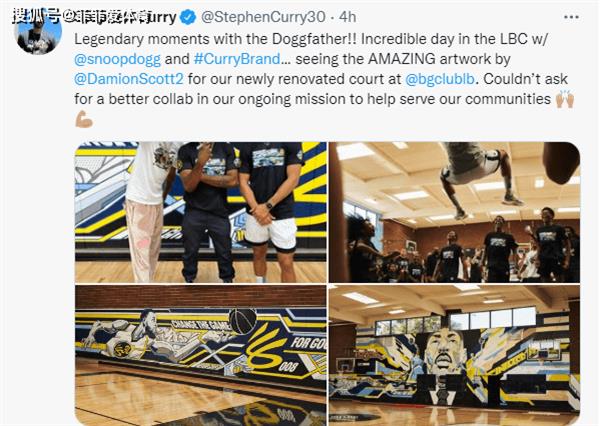
Task: Open photo of yellow and blue wall mural
Action: (201, 355)
